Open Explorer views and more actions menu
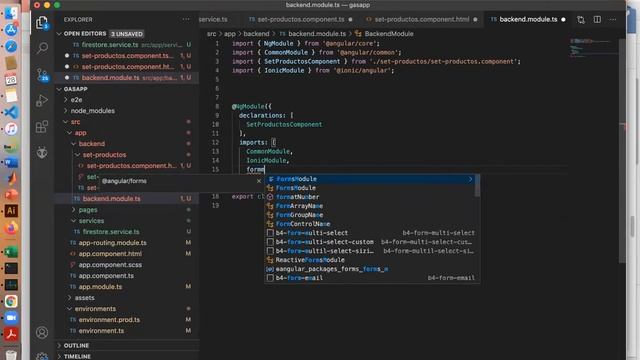This screenshot has width=640, height=360. (x=186, y=19)
